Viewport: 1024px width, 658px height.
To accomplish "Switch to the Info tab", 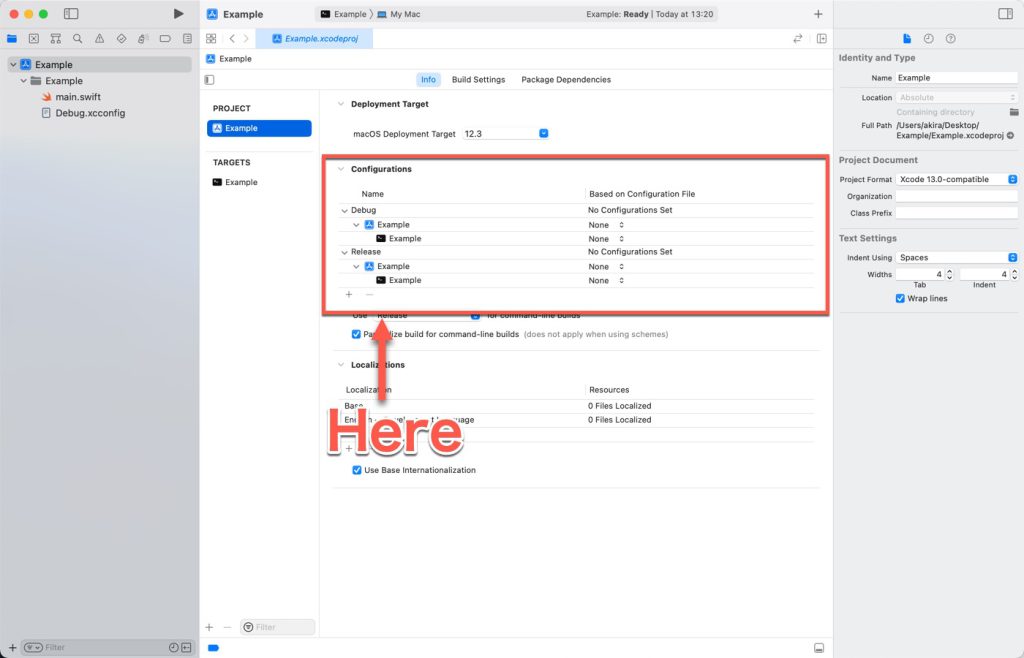I will (428, 80).
